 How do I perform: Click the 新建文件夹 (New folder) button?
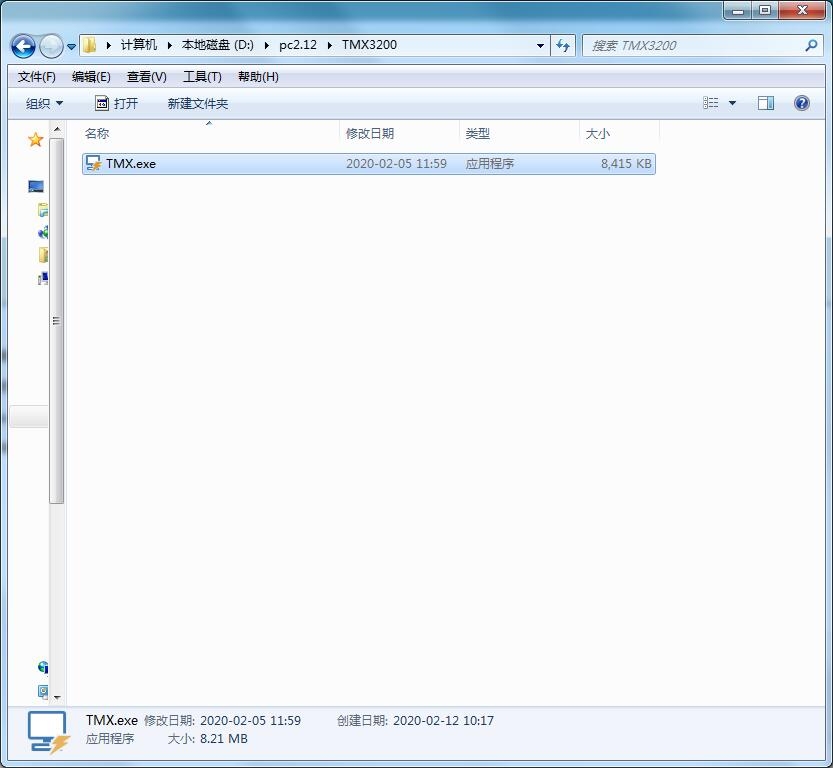click(198, 103)
